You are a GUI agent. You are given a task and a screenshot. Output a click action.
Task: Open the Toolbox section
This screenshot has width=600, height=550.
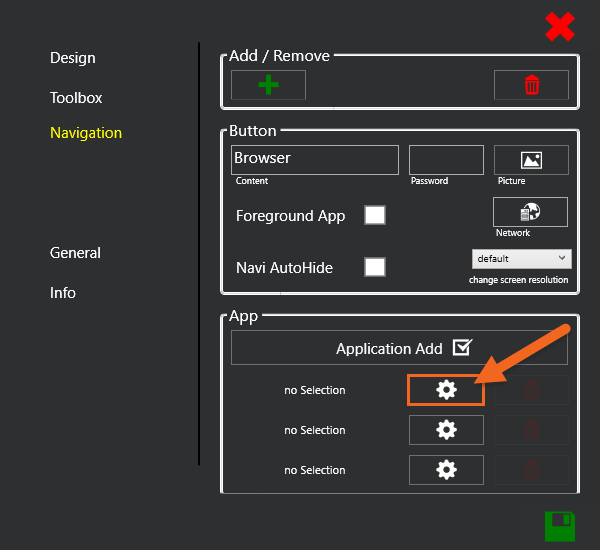point(76,98)
